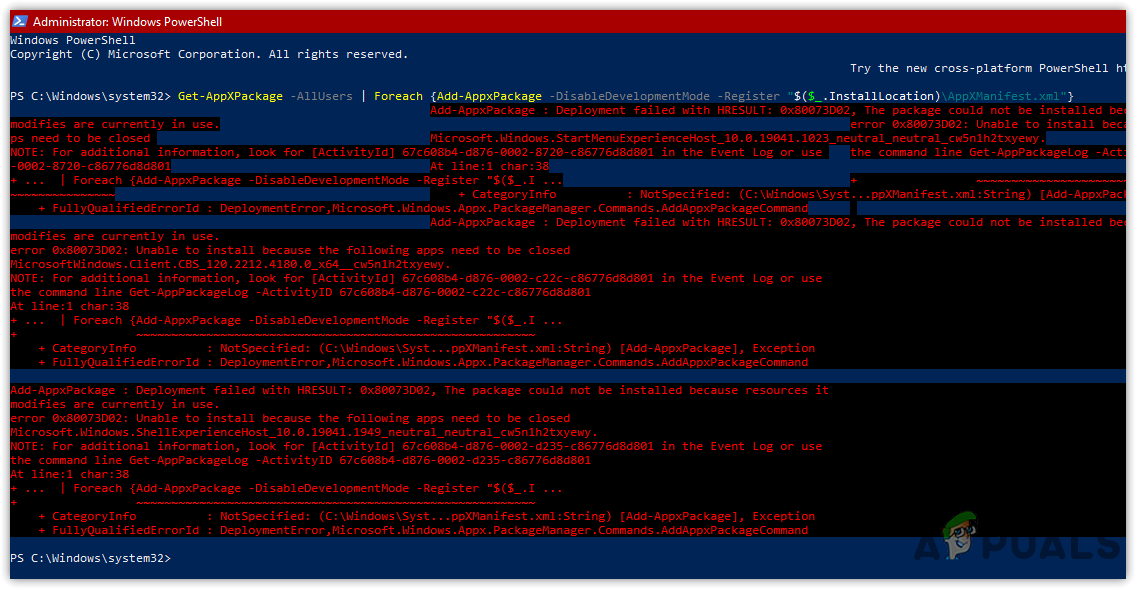Image resolution: width=1136 pixels, height=589 pixels.
Task: Click the bottom 'PS C:\Windows\system32>' prompt
Action: pyautogui.click(x=91, y=559)
